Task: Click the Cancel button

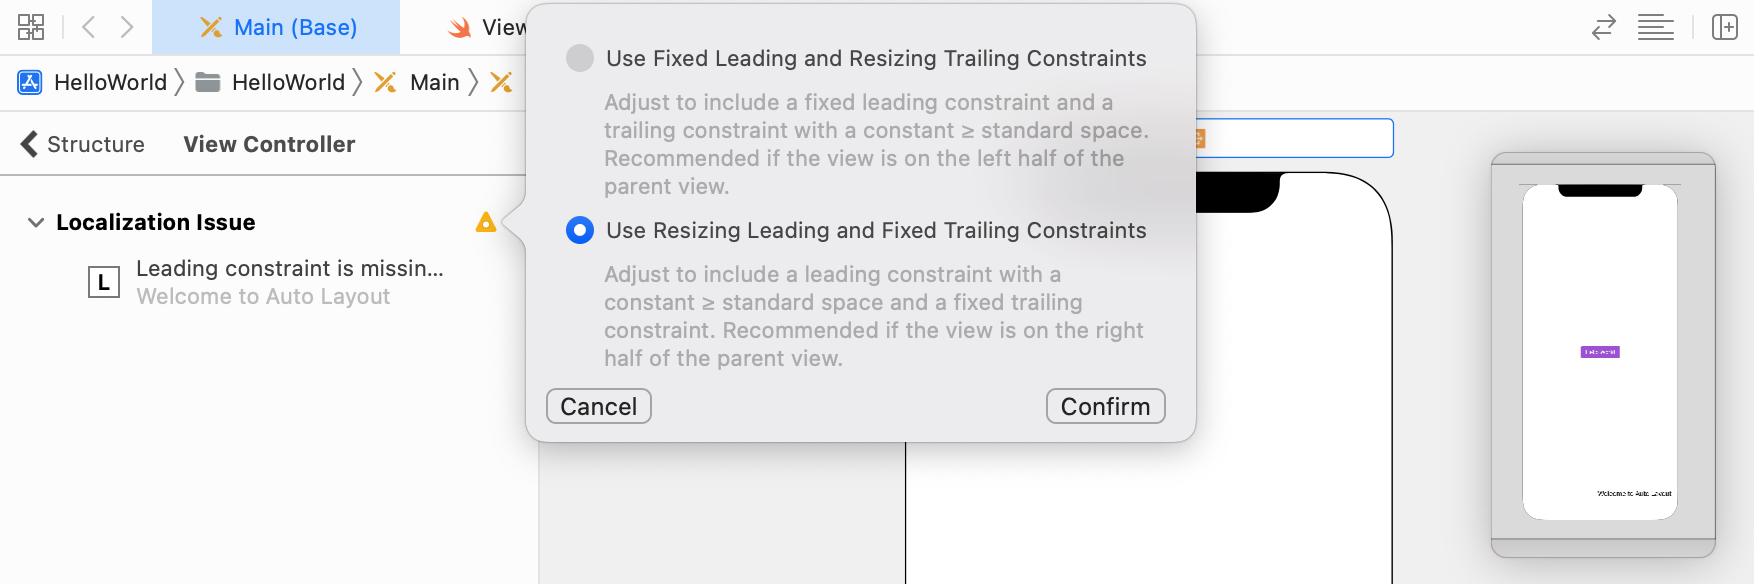Action: click(598, 406)
